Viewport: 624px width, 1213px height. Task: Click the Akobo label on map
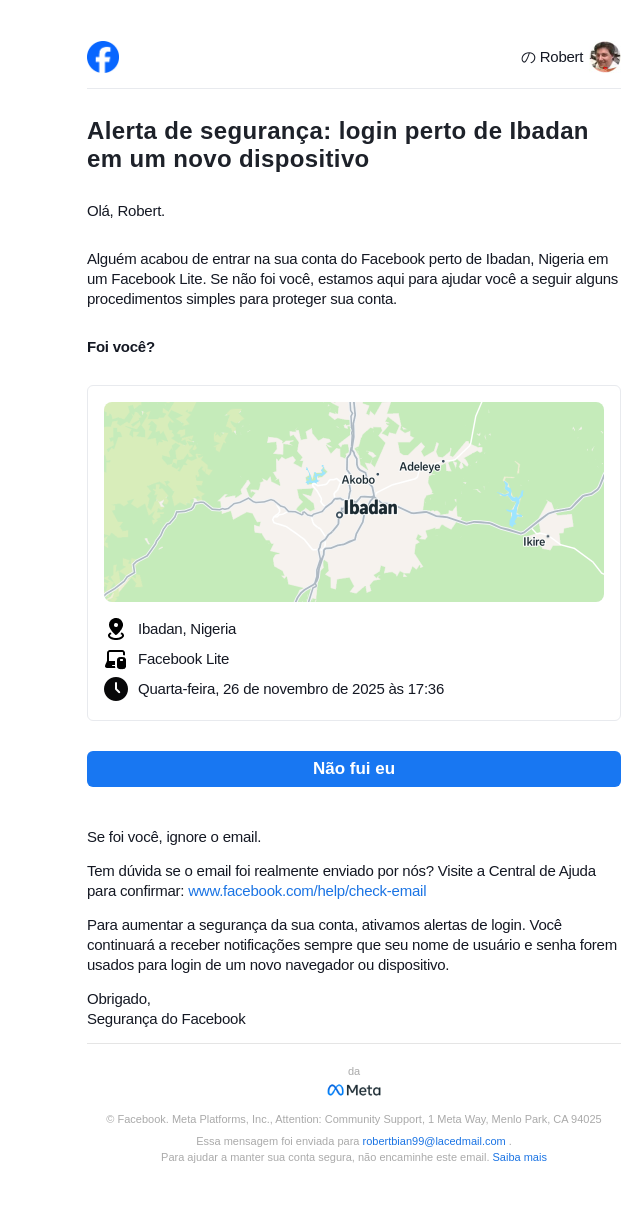click(358, 480)
